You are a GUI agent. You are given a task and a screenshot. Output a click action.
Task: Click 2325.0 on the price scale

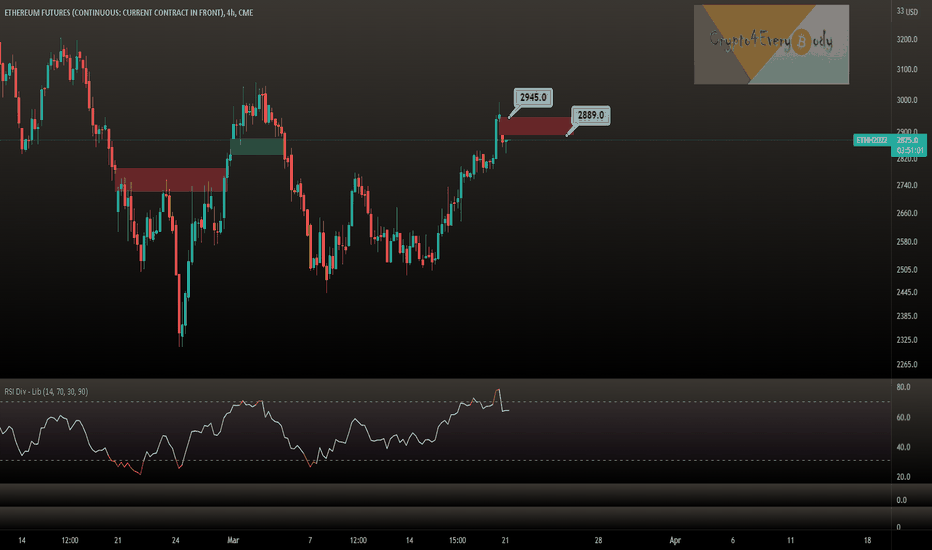(x=907, y=340)
